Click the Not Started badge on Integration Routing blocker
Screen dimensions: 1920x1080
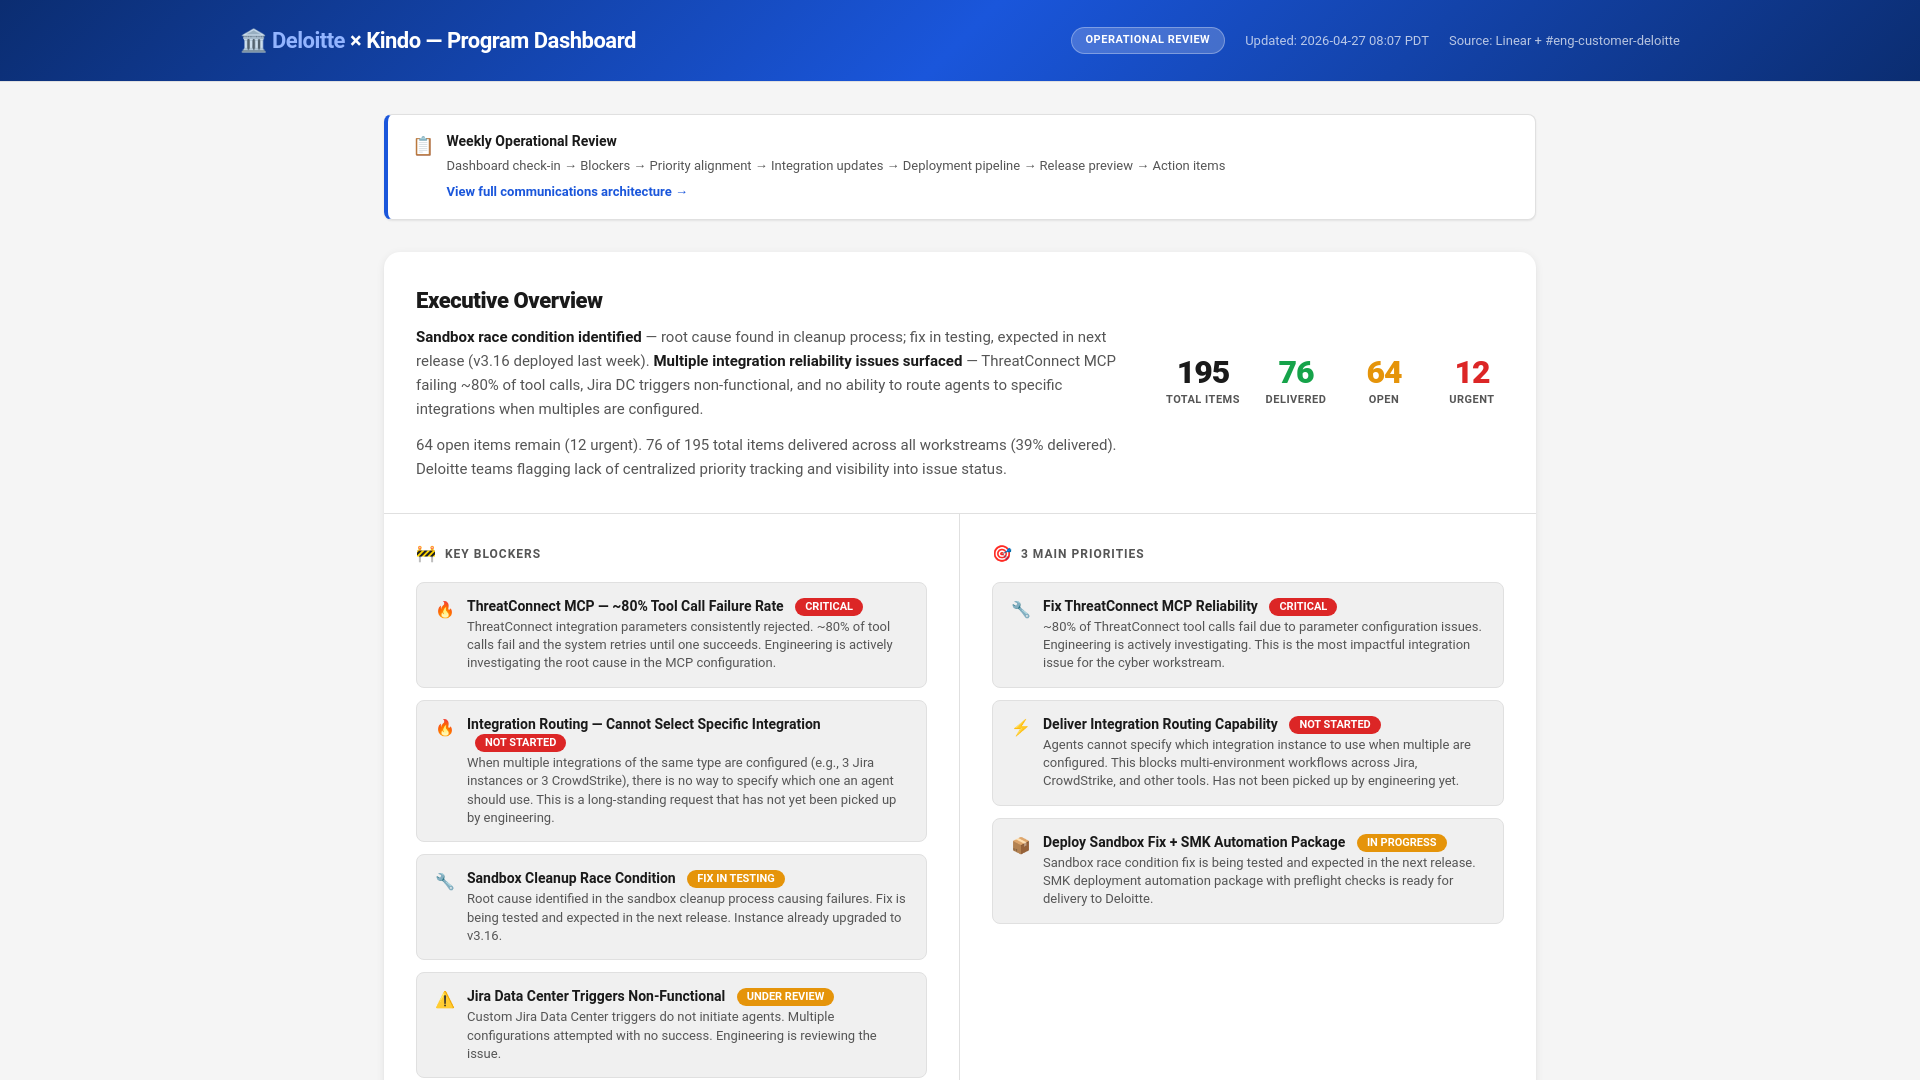pos(520,743)
